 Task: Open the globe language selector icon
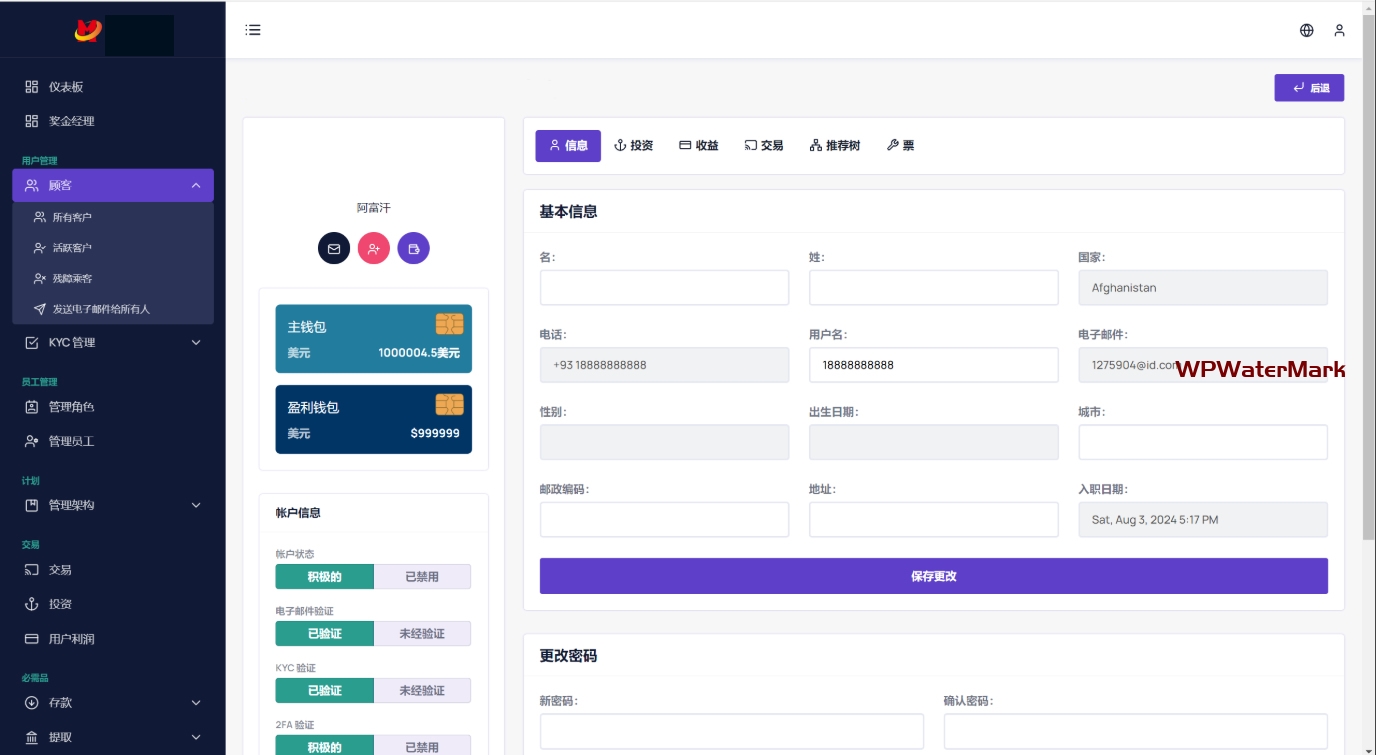coord(1306,30)
